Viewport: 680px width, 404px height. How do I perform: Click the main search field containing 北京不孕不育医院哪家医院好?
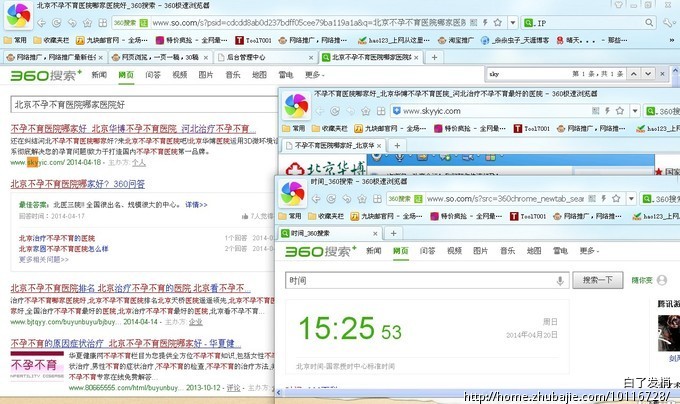point(144,104)
